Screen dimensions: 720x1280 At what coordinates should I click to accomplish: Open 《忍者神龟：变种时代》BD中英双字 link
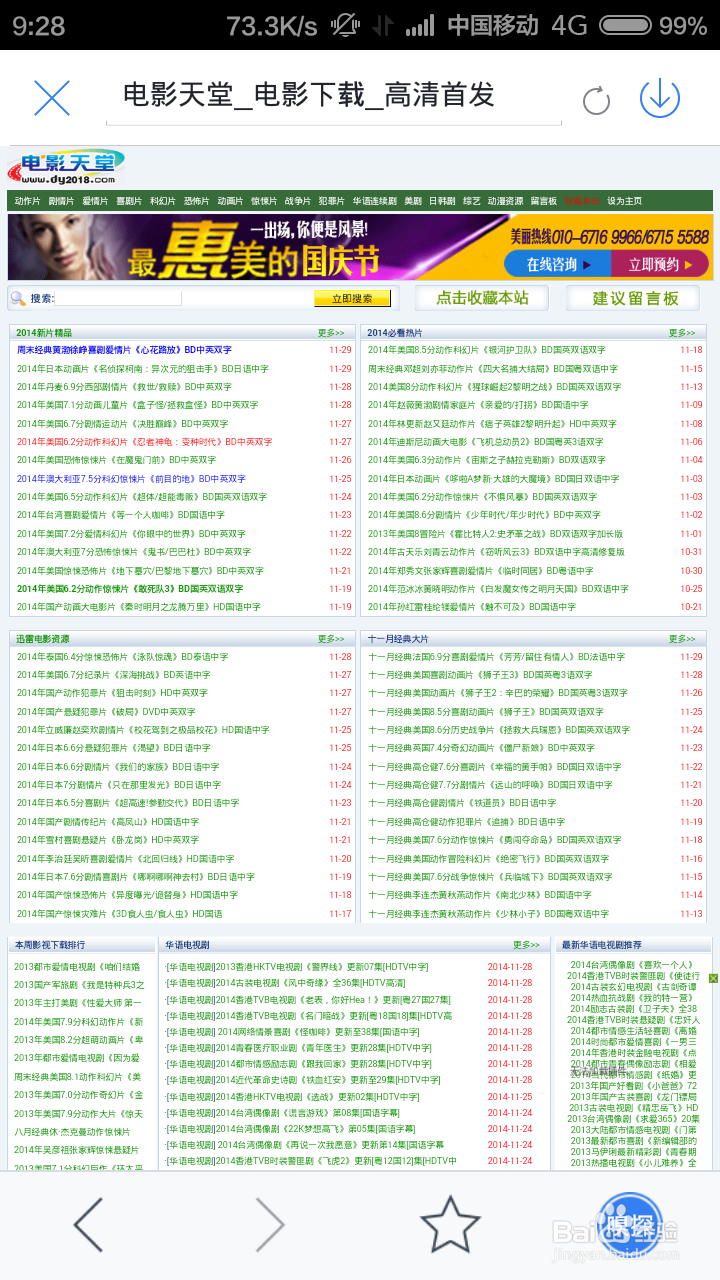[144, 442]
